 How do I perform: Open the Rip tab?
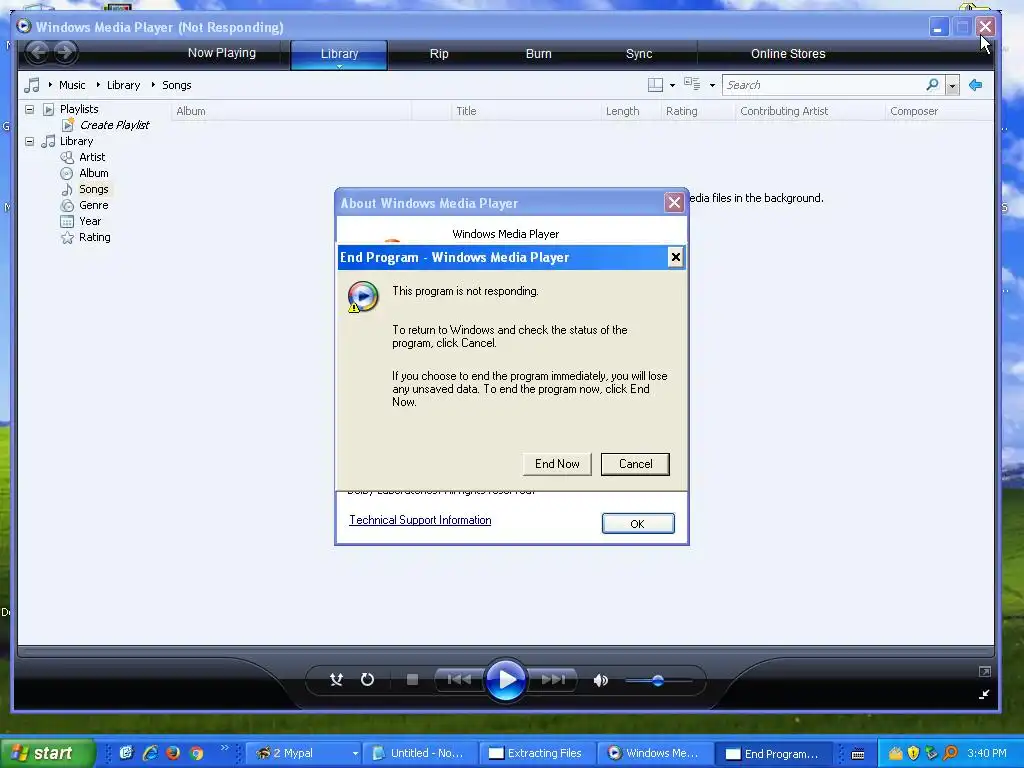pyautogui.click(x=439, y=54)
